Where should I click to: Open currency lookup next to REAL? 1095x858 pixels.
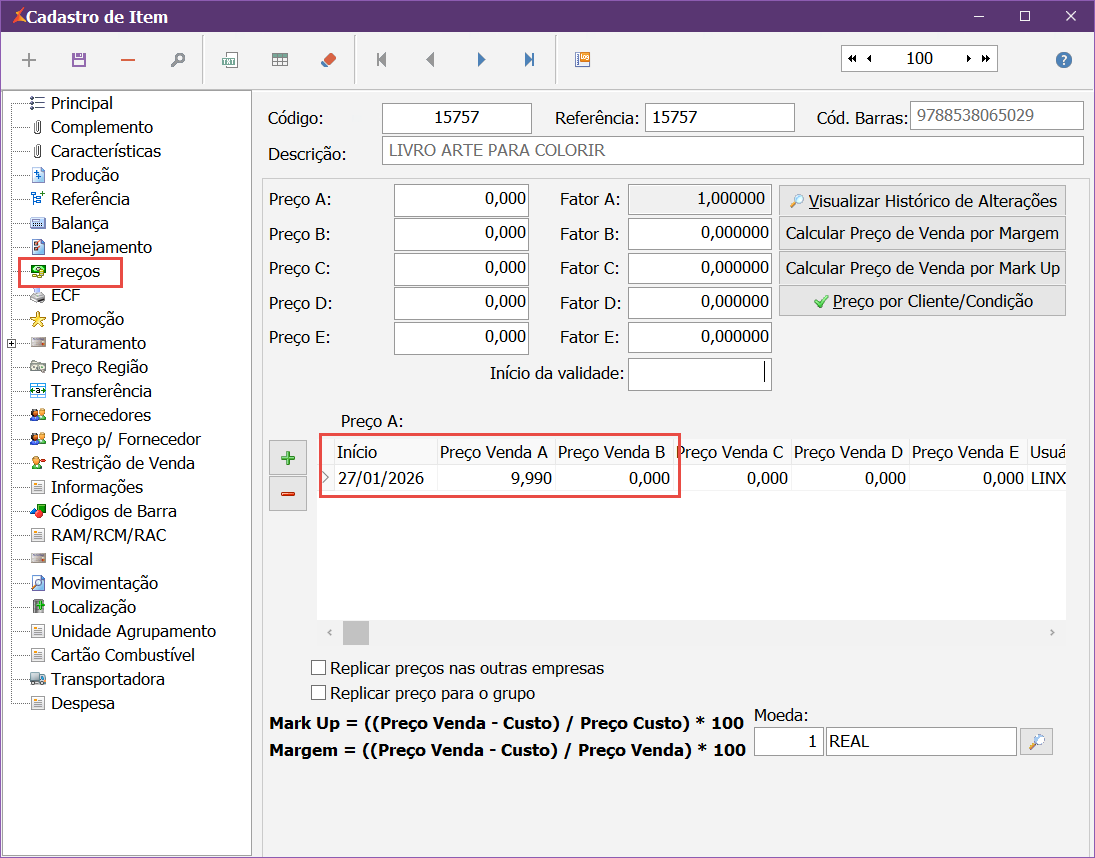coord(1037,742)
